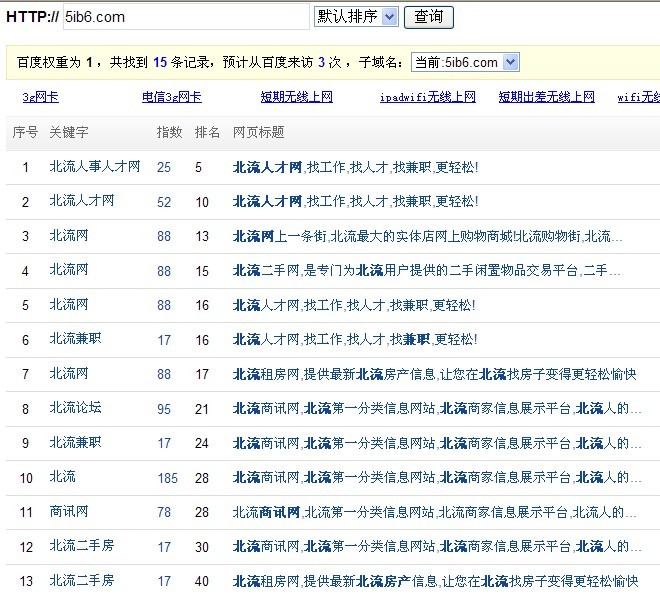Viewport: 660px width, 595px height.
Task: Visit the 短期出差无线上网 link
Action: pyautogui.click(x=546, y=97)
